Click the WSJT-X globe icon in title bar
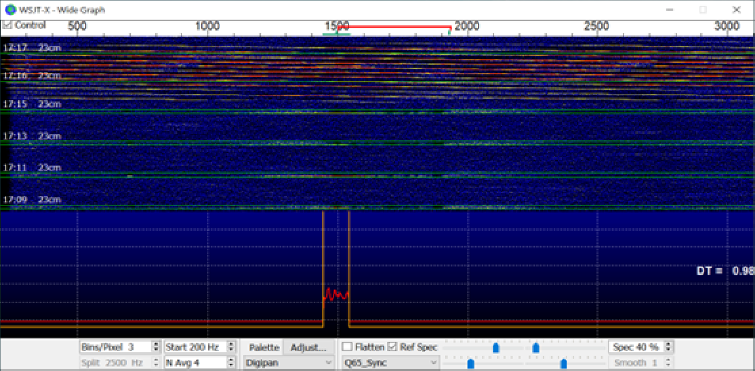 point(10,10)
